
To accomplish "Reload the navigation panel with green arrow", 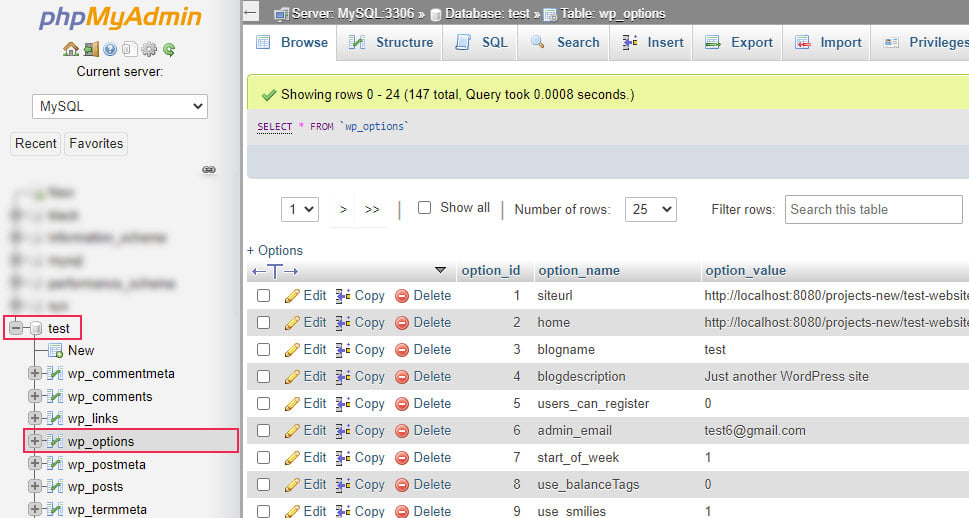I will pos(169,49).
